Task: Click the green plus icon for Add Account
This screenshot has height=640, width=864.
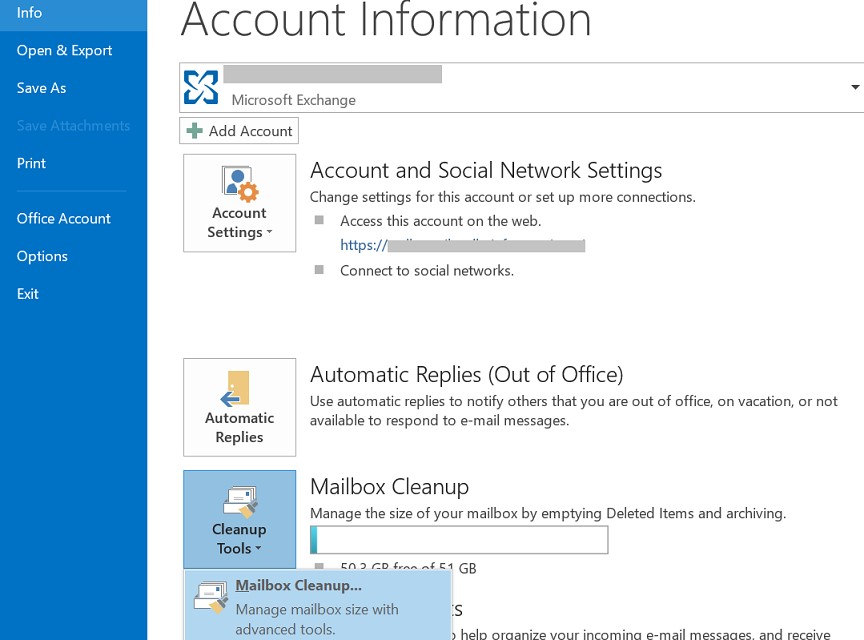Action: [195, 131]
